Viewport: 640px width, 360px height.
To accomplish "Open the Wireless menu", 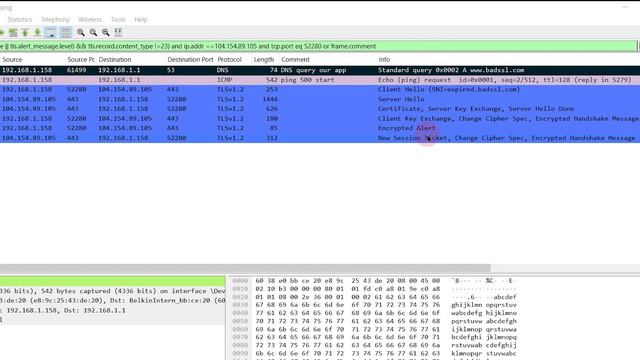I will coord(90,20).
